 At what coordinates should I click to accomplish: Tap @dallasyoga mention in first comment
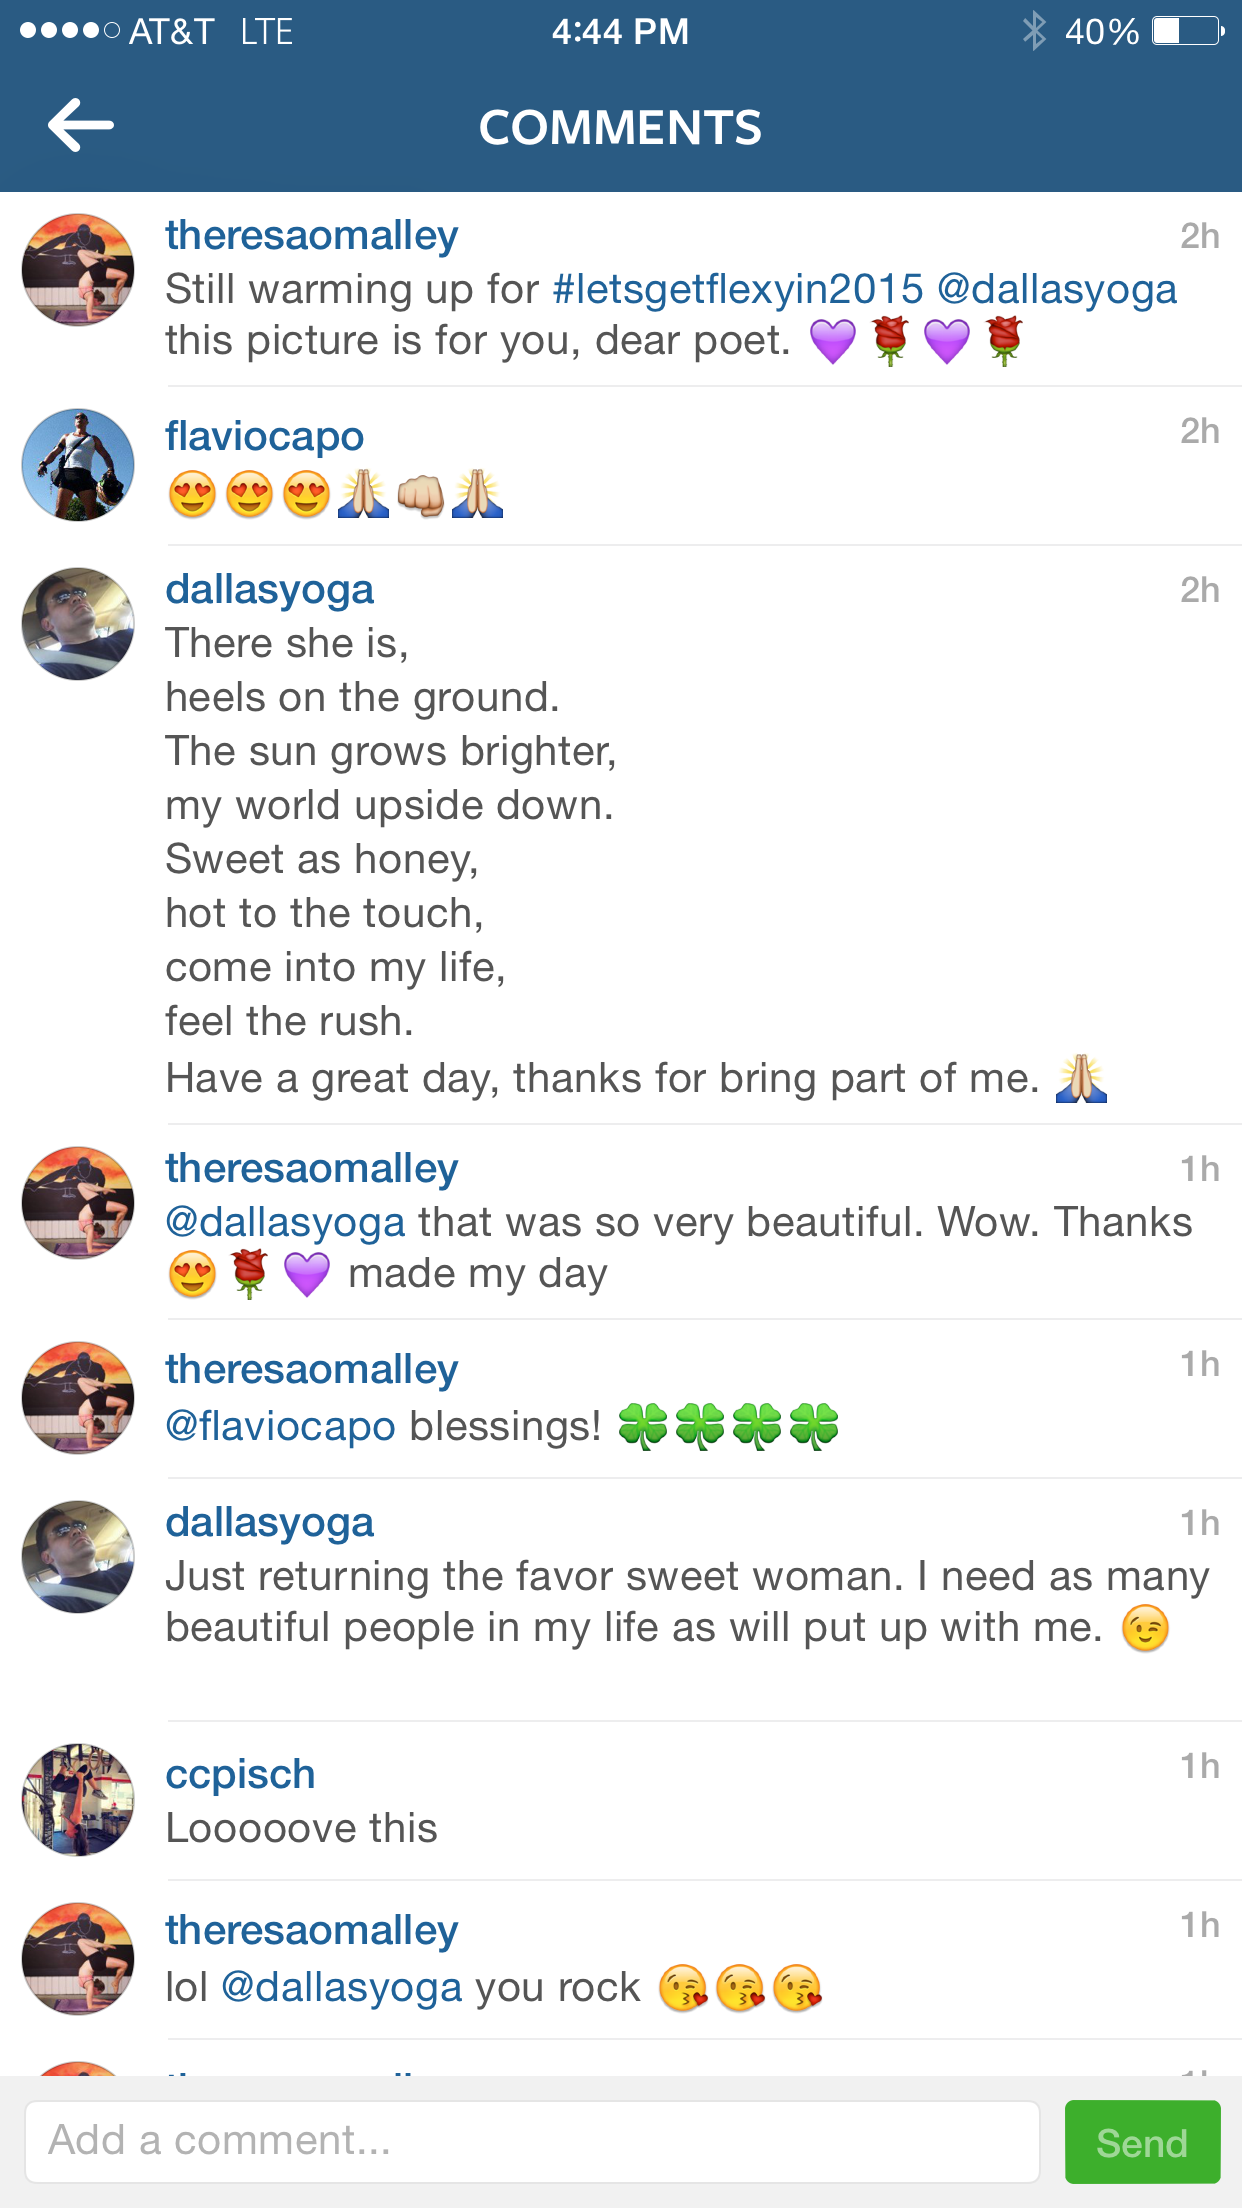1057,289
